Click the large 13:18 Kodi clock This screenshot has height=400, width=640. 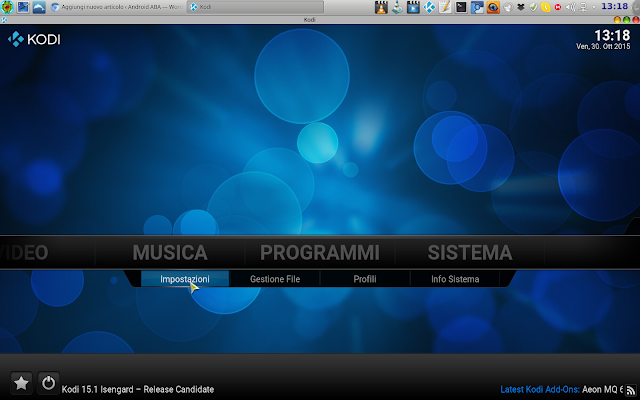[612, 35]
